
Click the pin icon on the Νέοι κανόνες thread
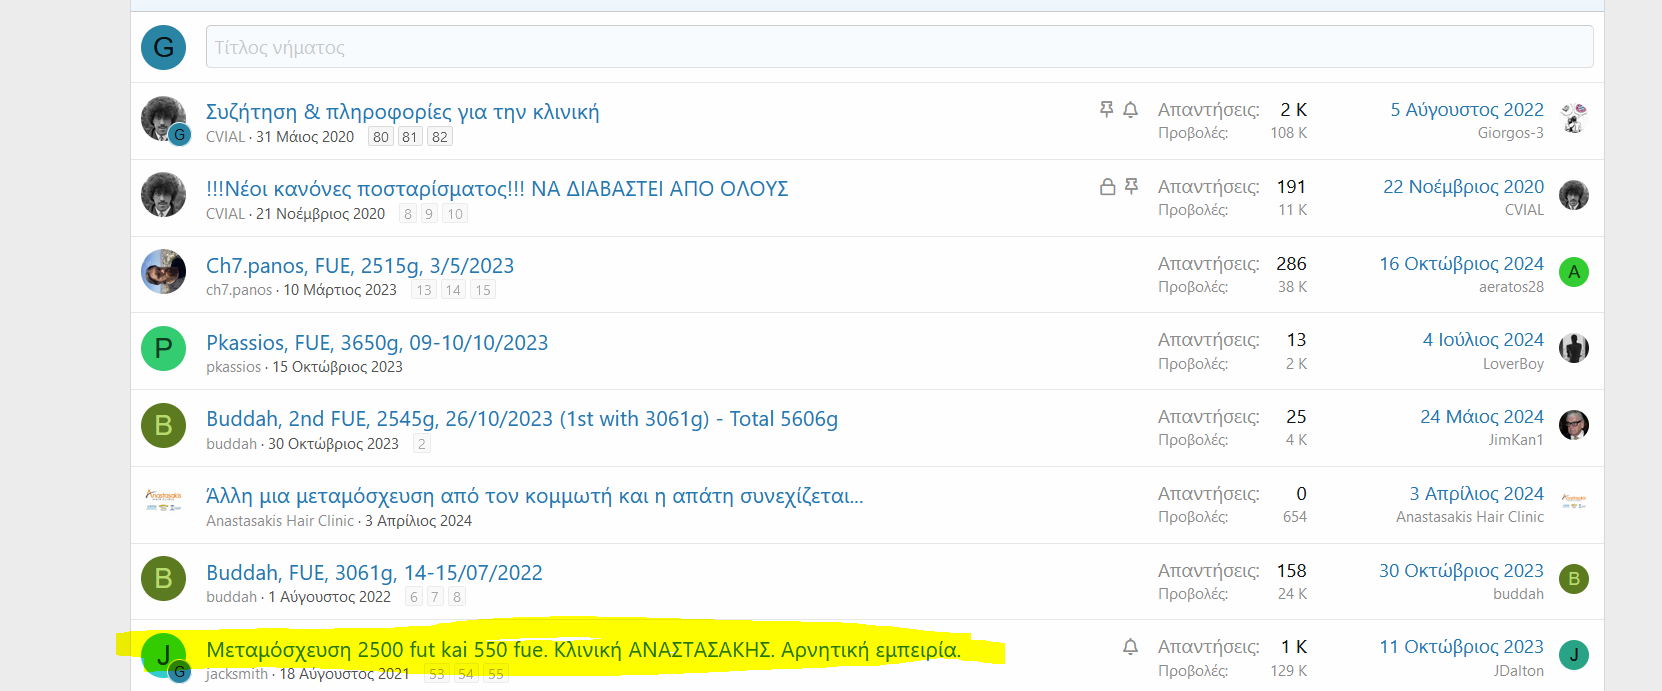(x=1131, y=187)
